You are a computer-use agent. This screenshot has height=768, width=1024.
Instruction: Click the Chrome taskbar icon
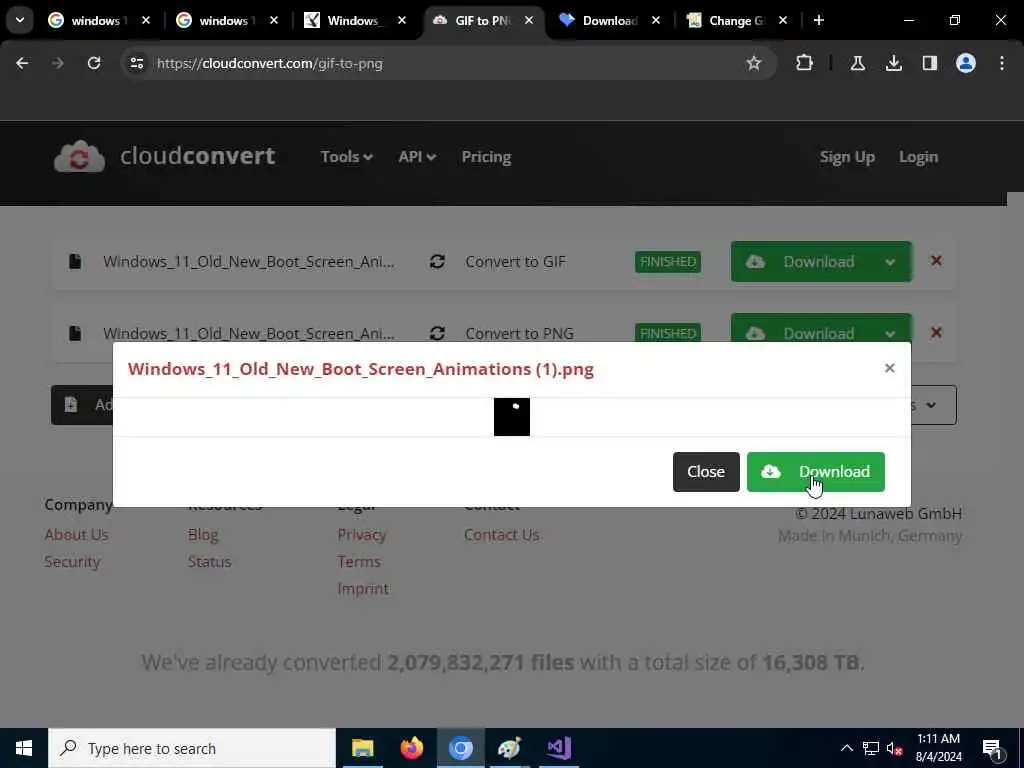click(460, 748)
